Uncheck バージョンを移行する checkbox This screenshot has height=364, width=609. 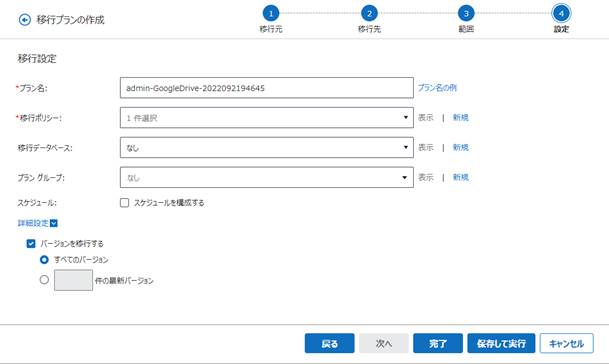[x=31, y=244]
